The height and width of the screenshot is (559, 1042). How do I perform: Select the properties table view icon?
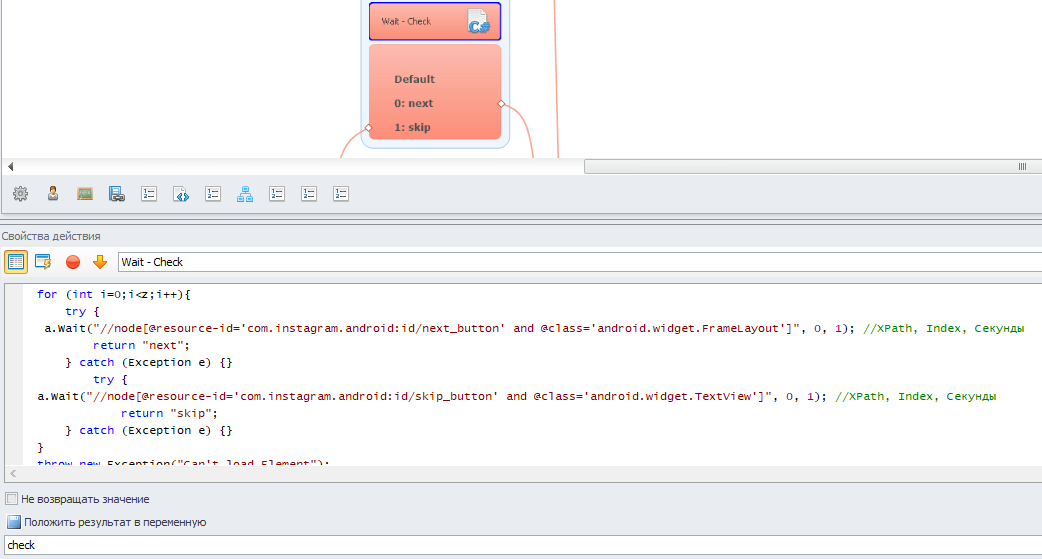(16, 262)
